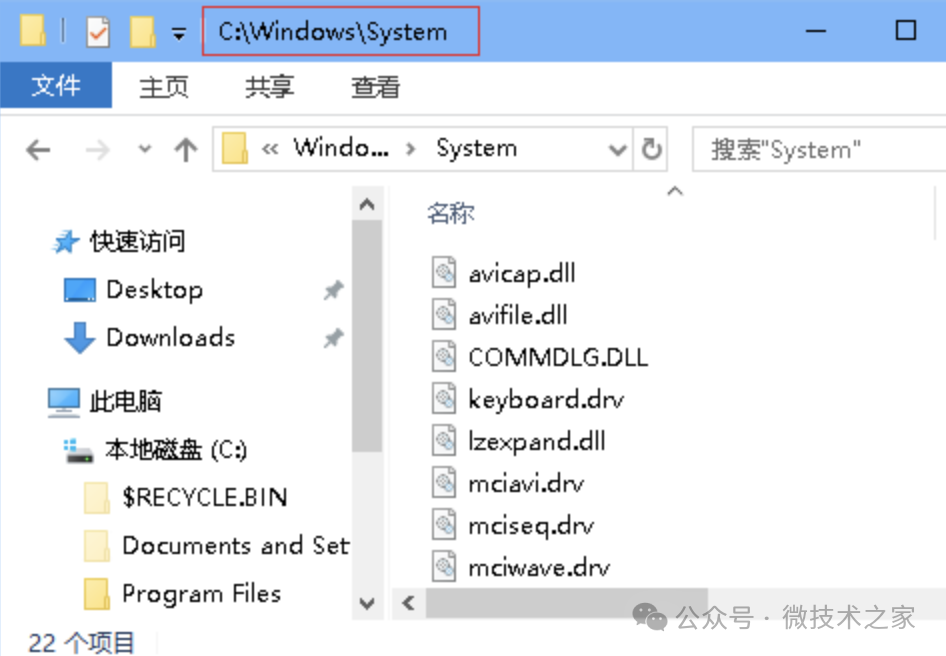Image resolution: width=946 pixels, height=656 pixels.
Task: Minimize the explorer window
Action: [816, 31]
